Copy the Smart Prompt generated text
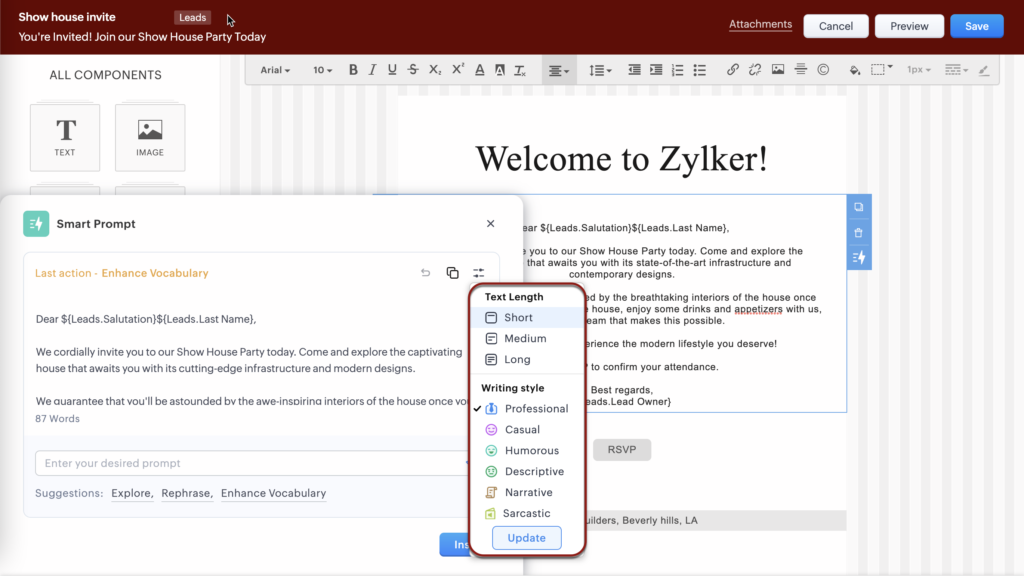Screen dimensions: 1024x576 coord(452,273)
